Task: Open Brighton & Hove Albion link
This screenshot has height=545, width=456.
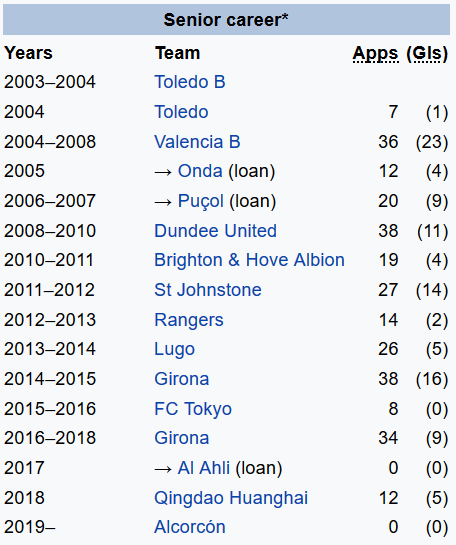Action: tap(249, 260)
